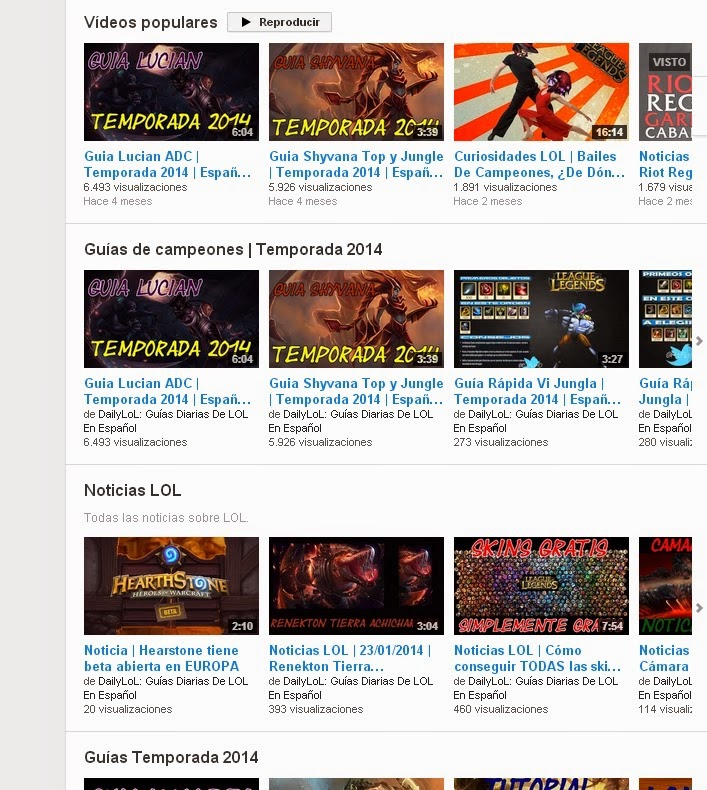
Task: Open the VISTO Riot thumbnail in Vídeos populares
Action: [665, 92]
